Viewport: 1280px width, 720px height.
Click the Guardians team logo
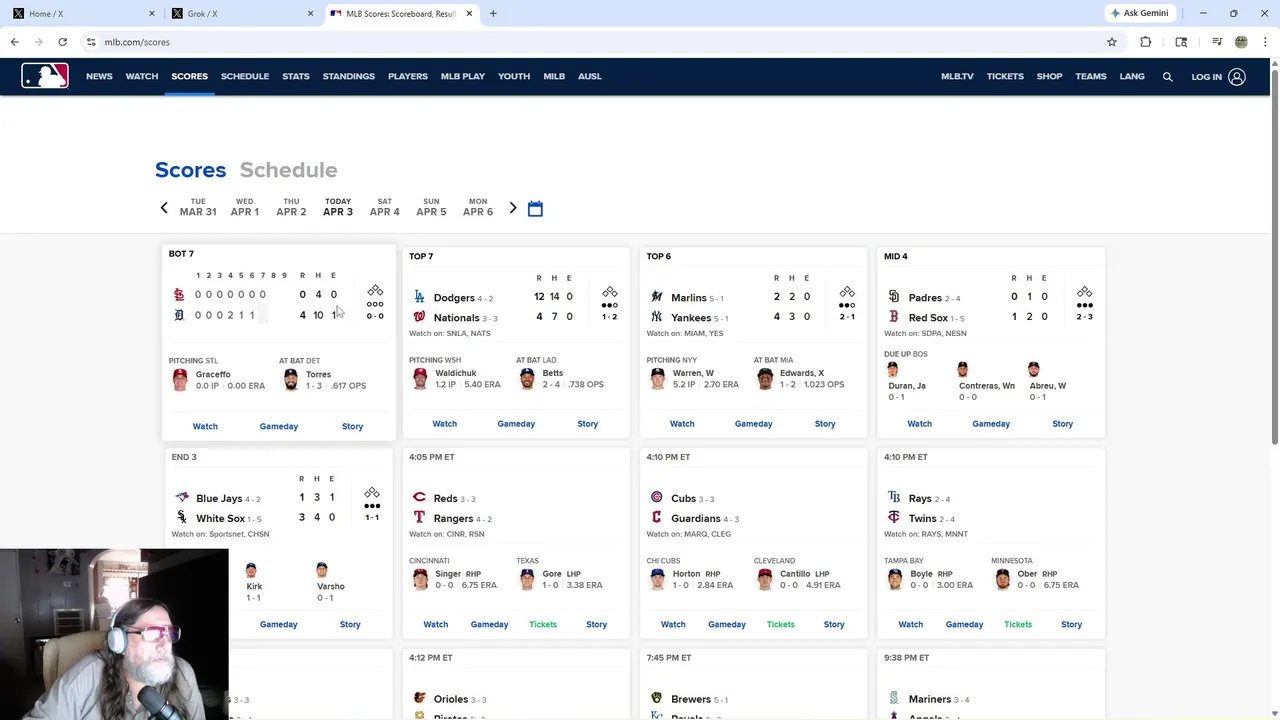pos(657,518)
